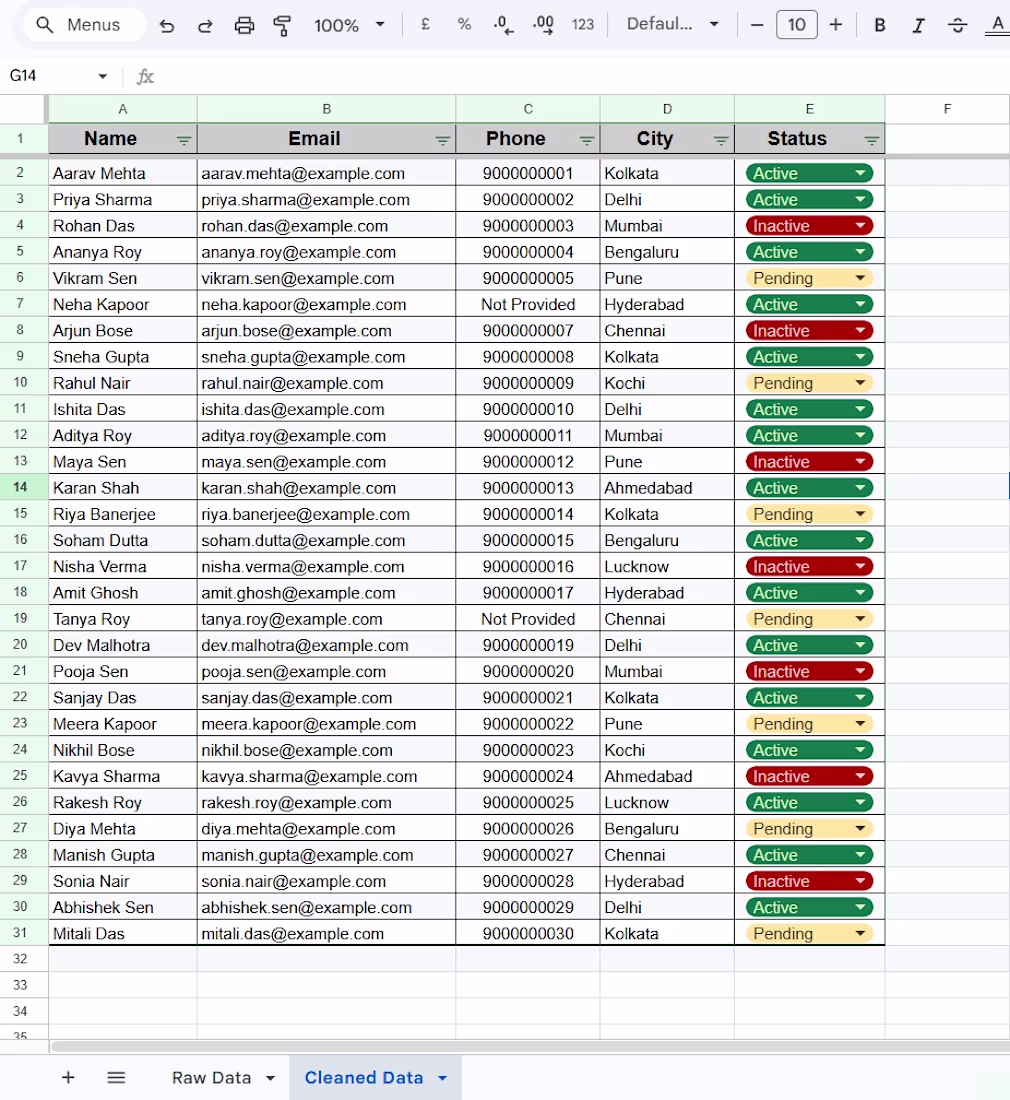Viewport: 1010px width, 1100px height.
Task: Open the Name column filter icon
Action: (x=184, y=140)
